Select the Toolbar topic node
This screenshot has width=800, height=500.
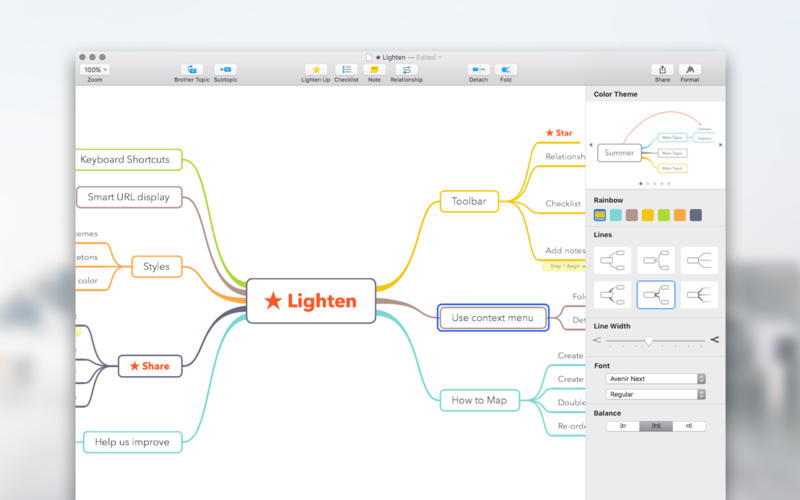(x=469, y=201)
